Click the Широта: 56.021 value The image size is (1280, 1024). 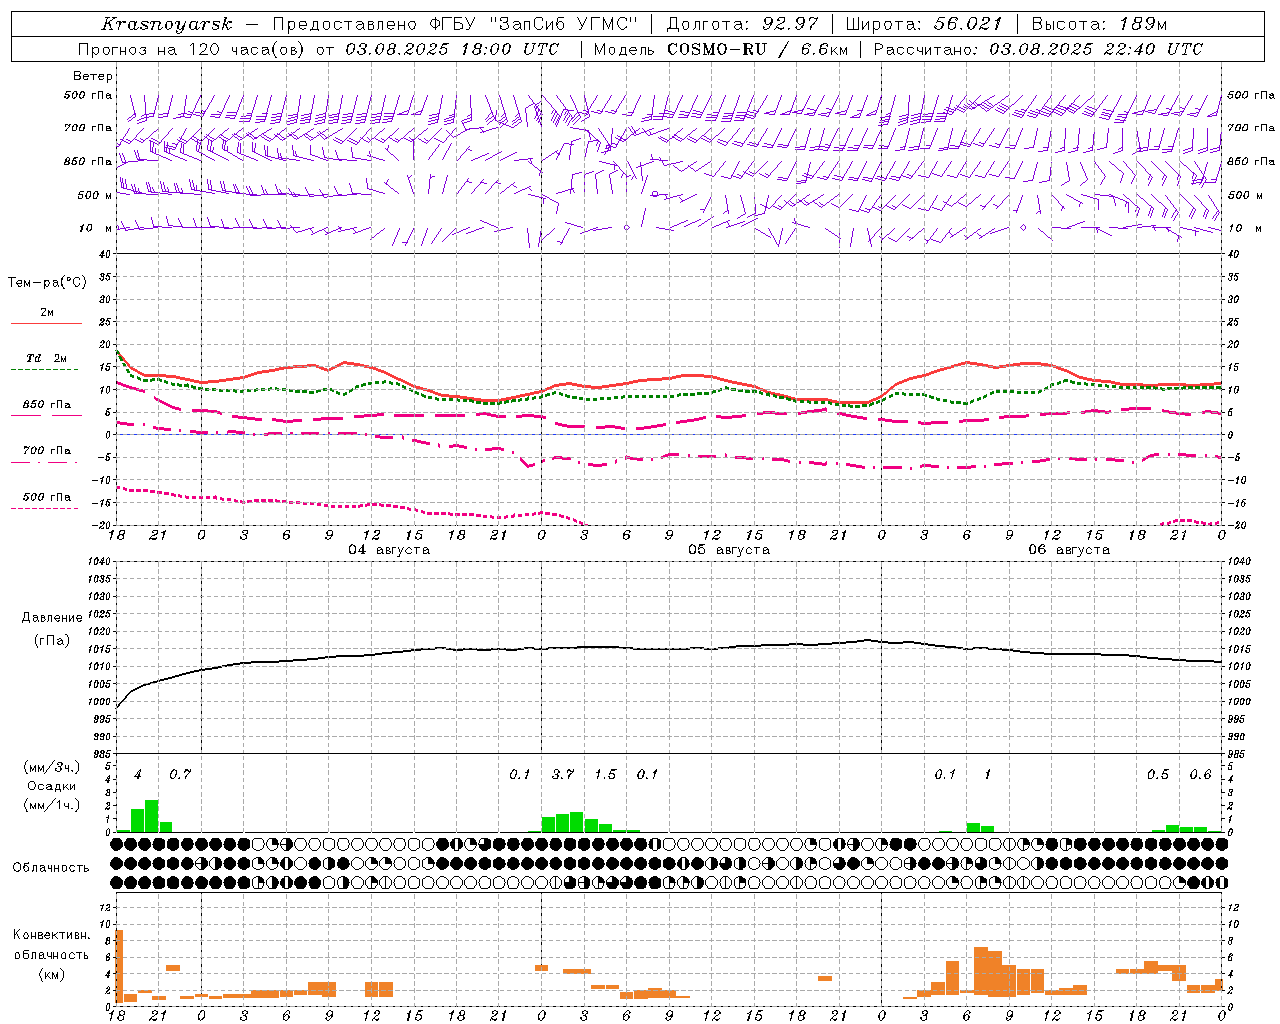[x=925, y=24]
